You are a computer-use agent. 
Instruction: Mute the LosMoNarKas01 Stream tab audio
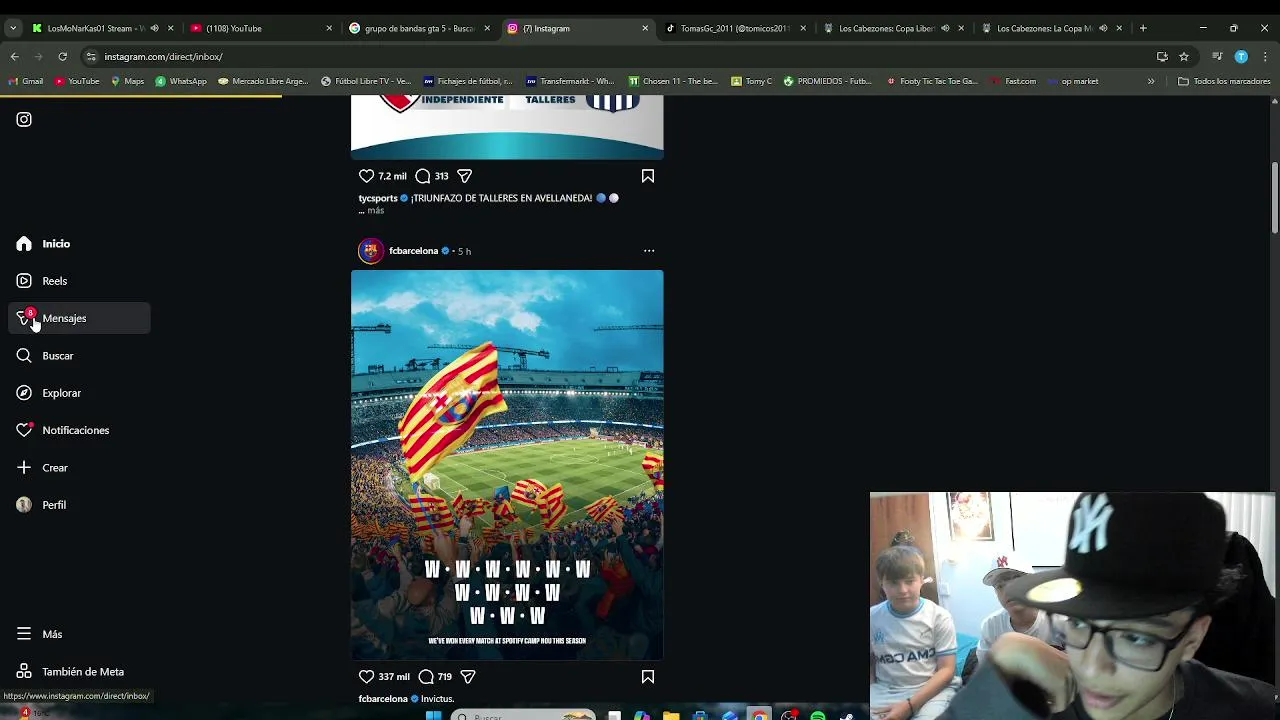click(154, 28)
